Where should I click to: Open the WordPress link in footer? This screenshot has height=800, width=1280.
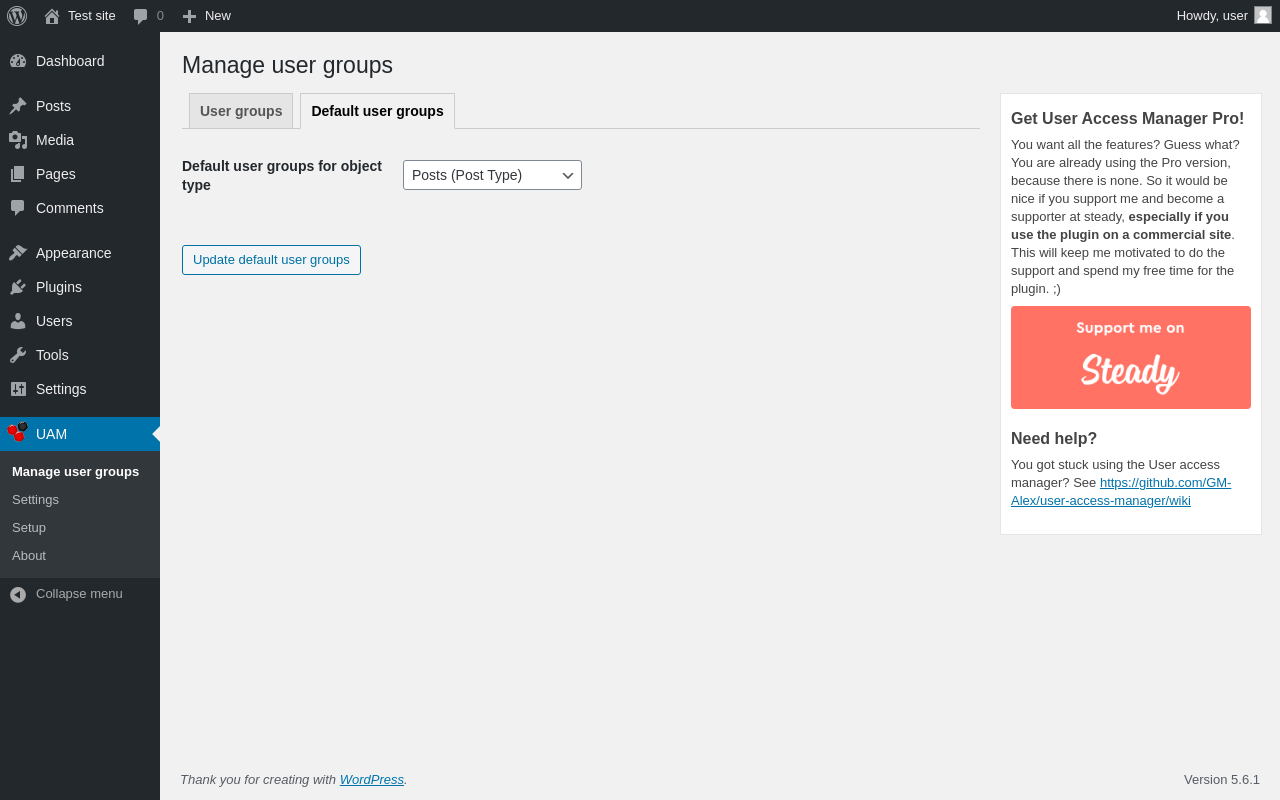(x=371, y=779)
